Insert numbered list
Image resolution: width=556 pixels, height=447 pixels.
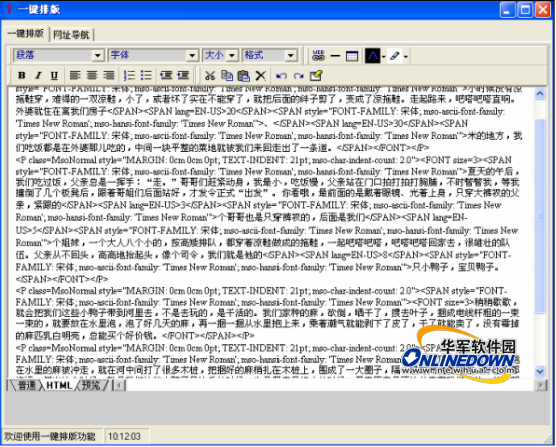point(129,75)
